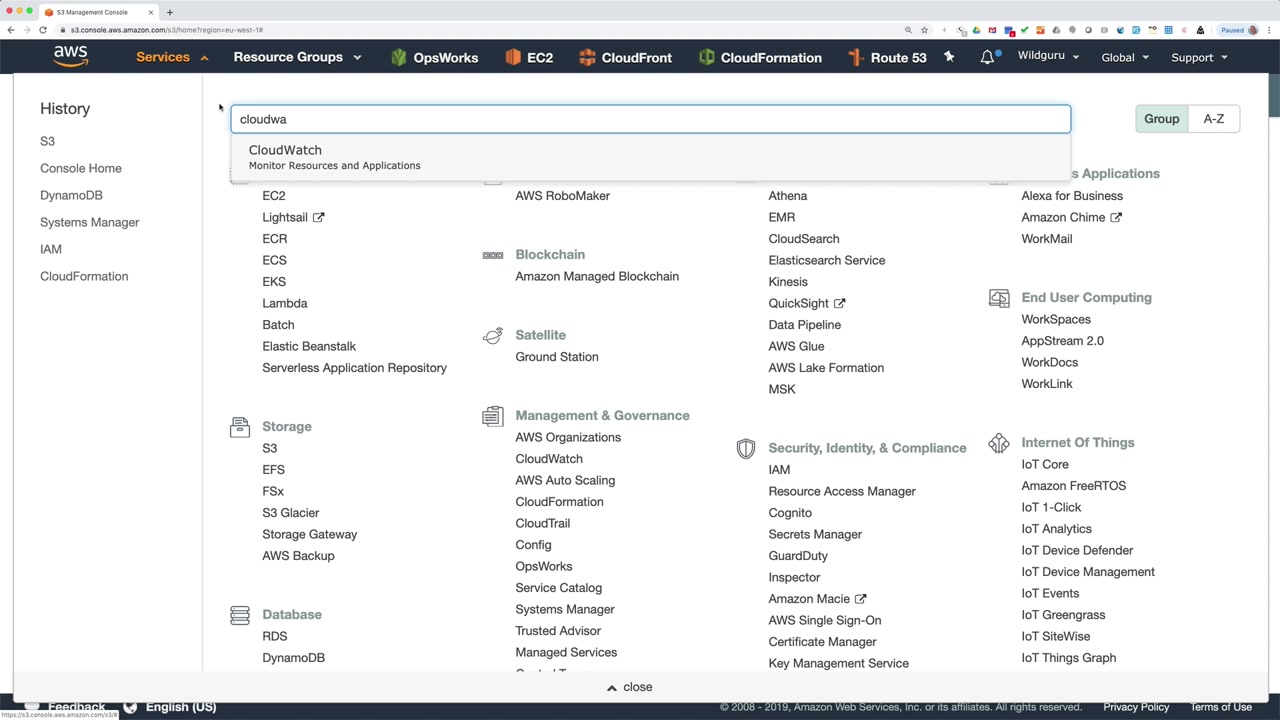The height and width of the screenshot is (720, 1280).
Task: Open the Support menu
Action: pyautogui.click(x=1198, y=58)
